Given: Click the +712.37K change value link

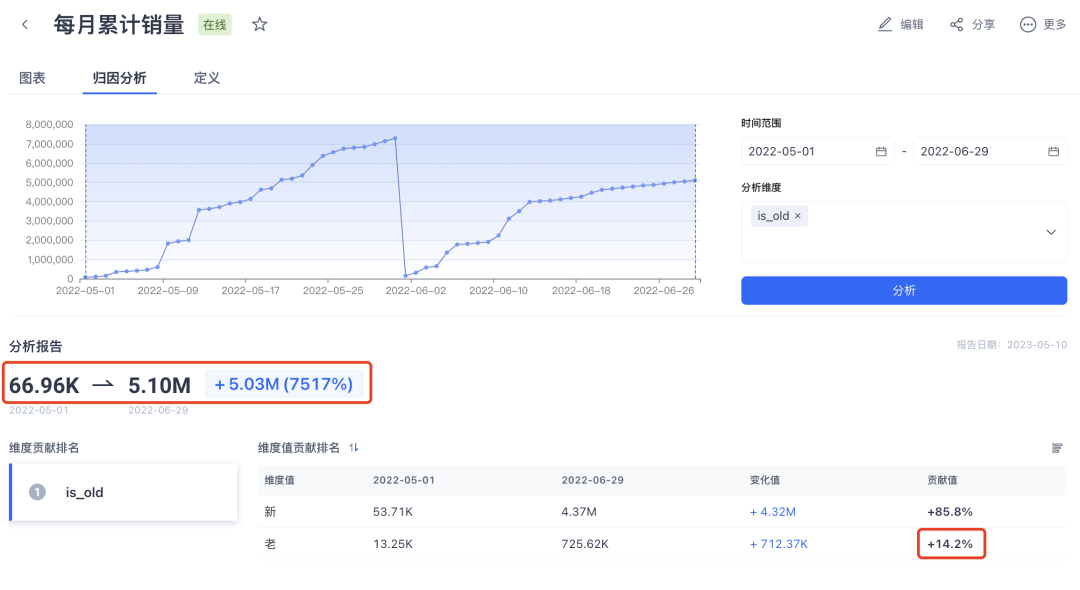Looking at the screenshot, I should 779,544.
